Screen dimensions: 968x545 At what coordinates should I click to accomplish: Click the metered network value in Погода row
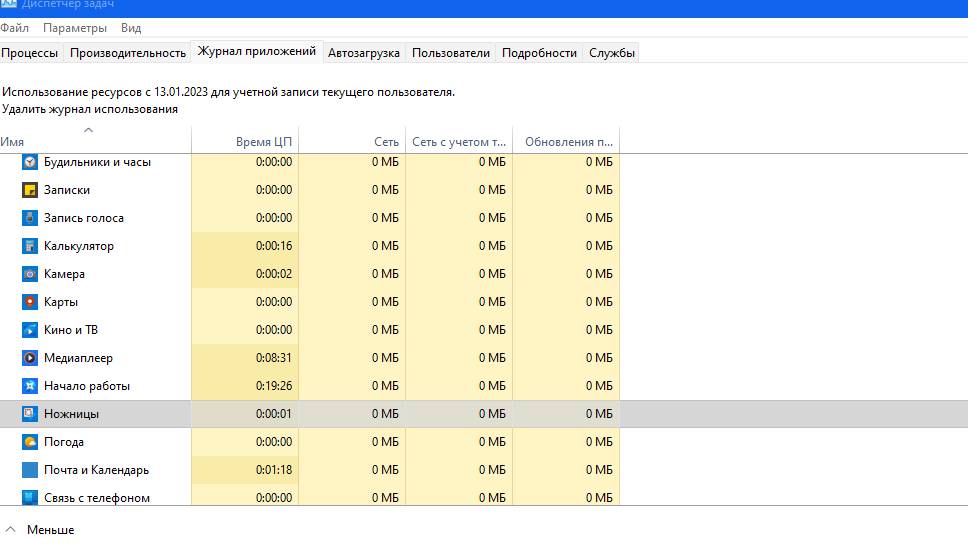pos(492,442)
